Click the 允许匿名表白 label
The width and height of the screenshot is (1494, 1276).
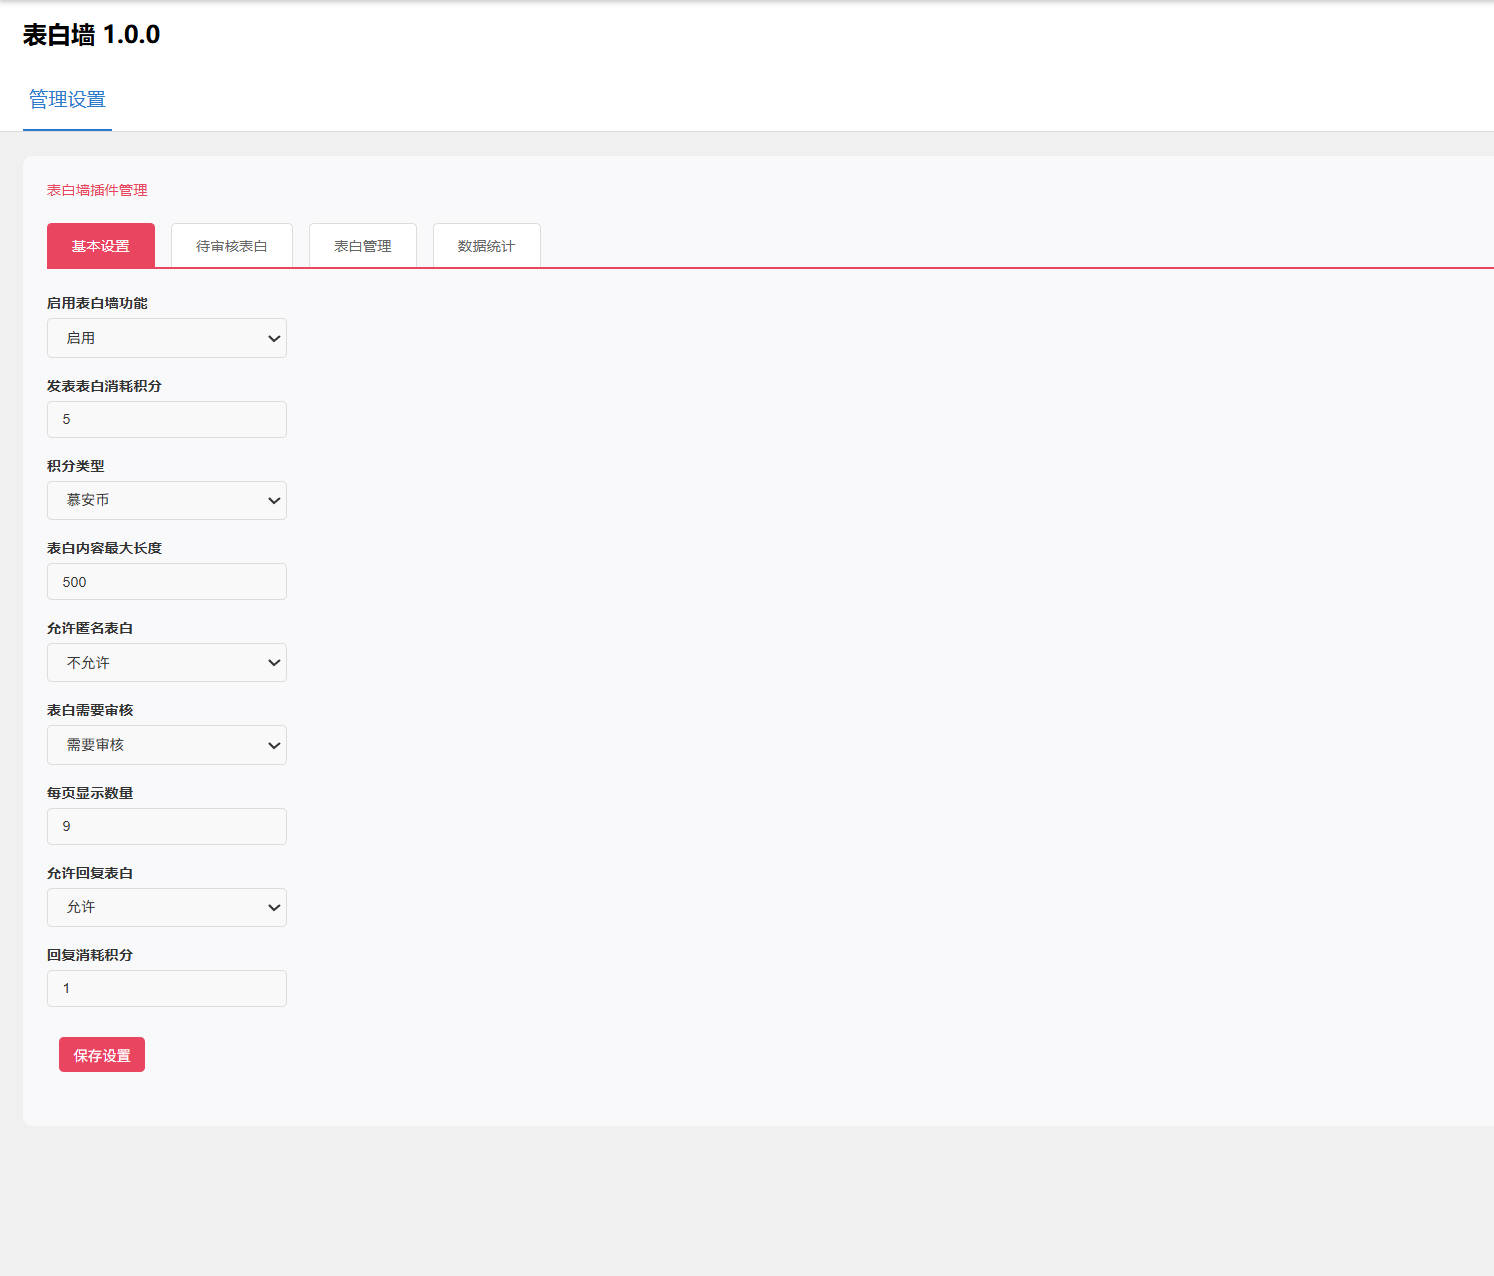click(90, 628)
